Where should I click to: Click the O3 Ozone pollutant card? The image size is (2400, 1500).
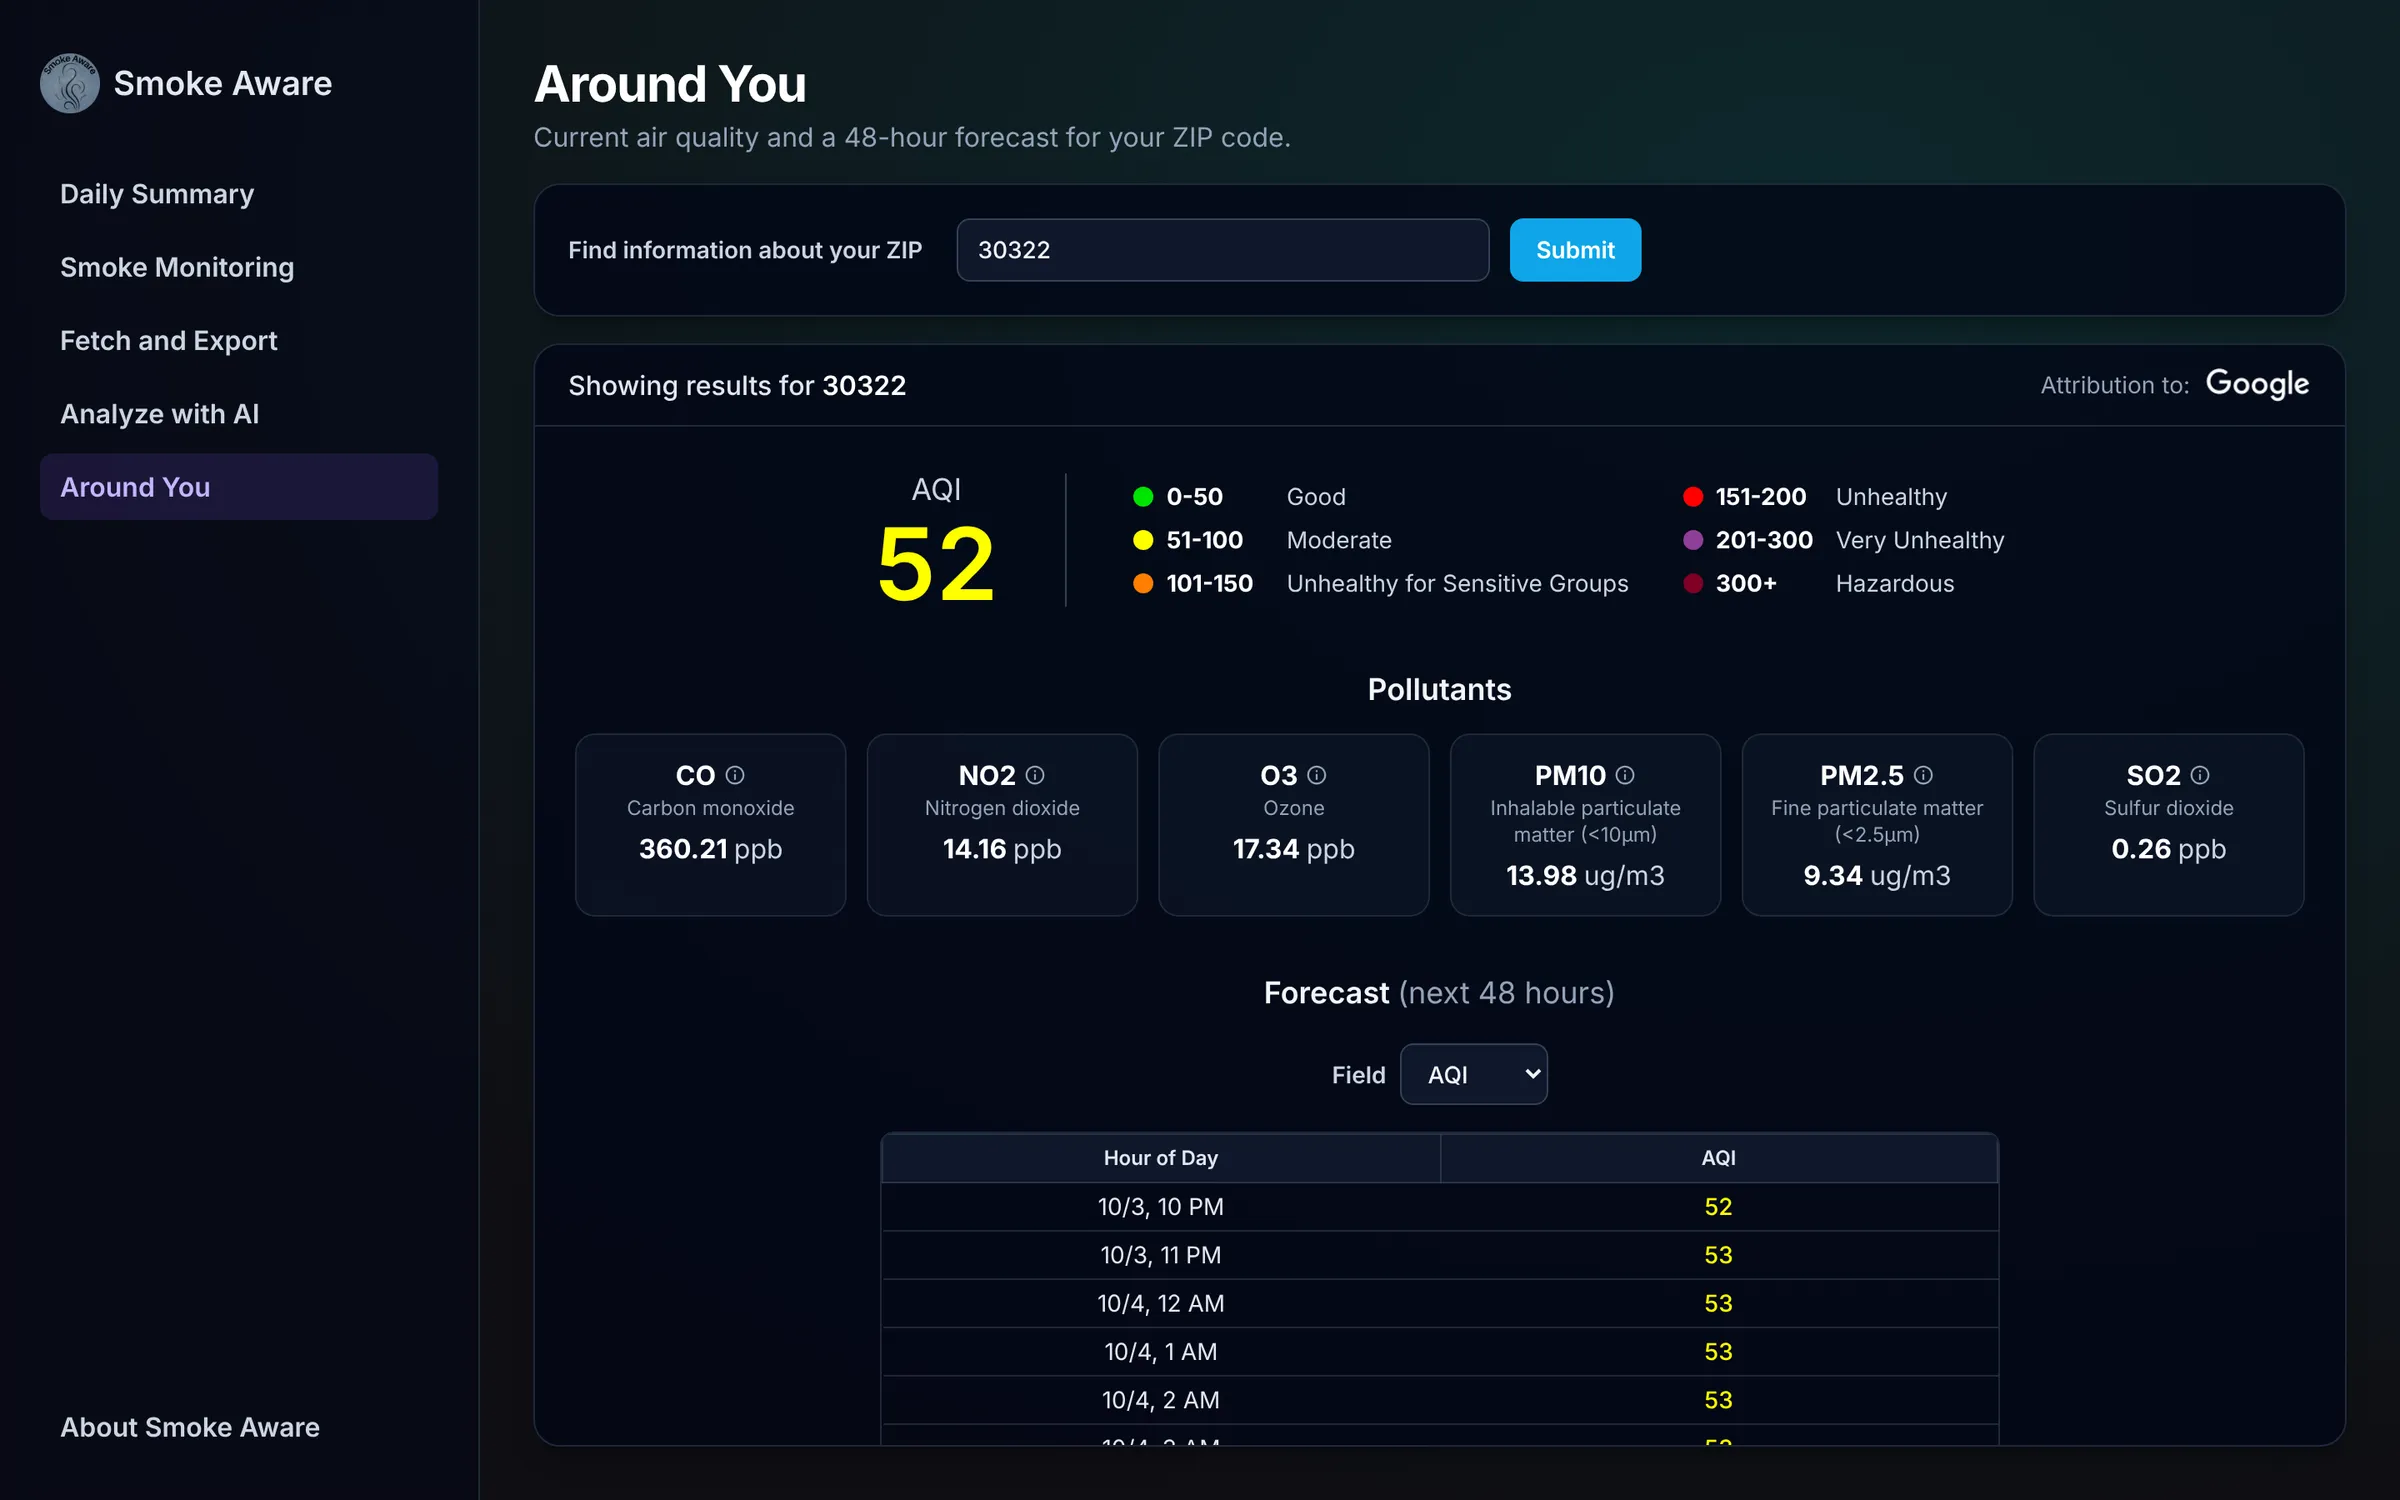(1294, 825)
